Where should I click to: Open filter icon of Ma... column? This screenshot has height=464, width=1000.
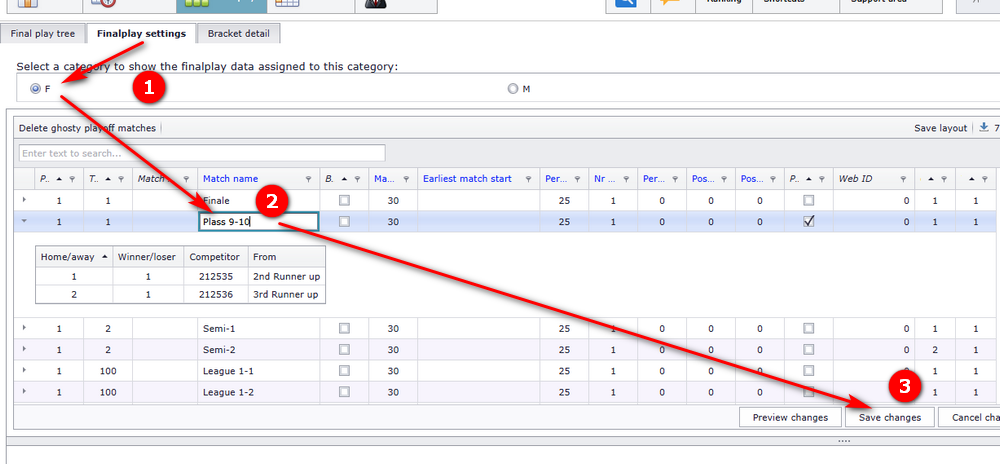(x=406, y=179)
